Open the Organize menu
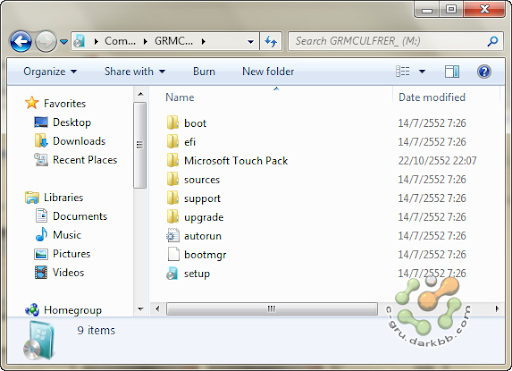The height and width of the screenshot is (371, 512). tap(50, 71)
